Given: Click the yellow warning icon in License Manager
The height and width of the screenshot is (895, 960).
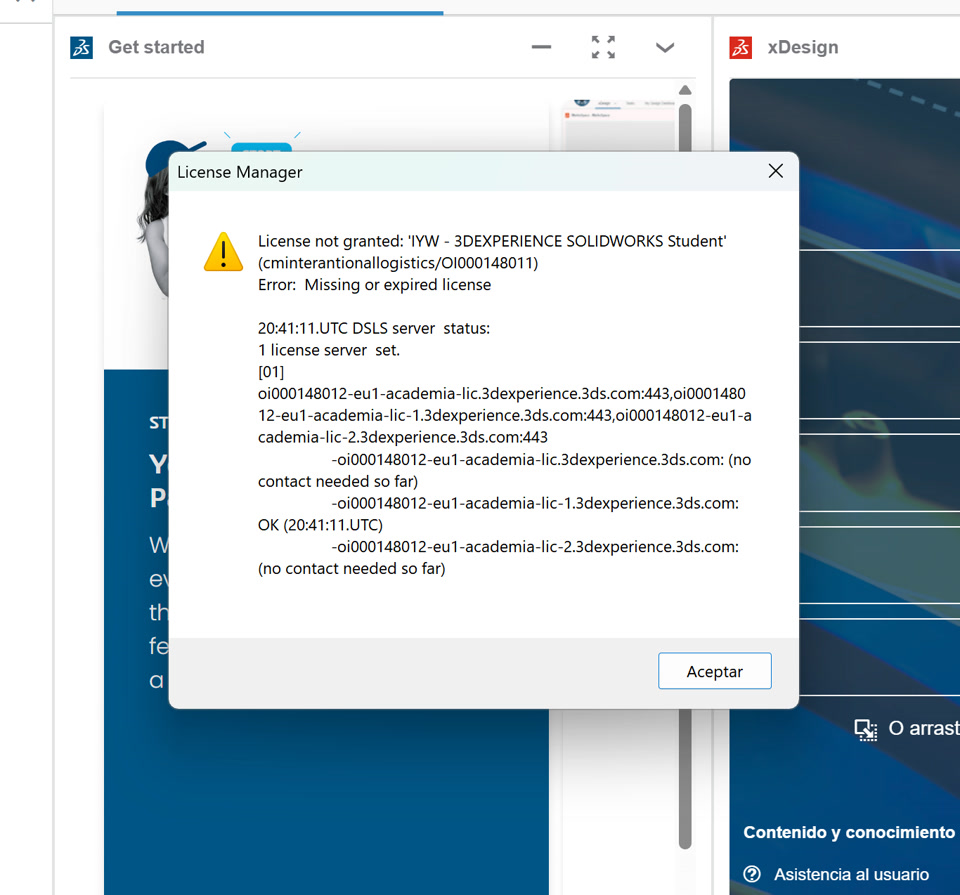Looking at the screenshot, I should (x=223, y=252).
